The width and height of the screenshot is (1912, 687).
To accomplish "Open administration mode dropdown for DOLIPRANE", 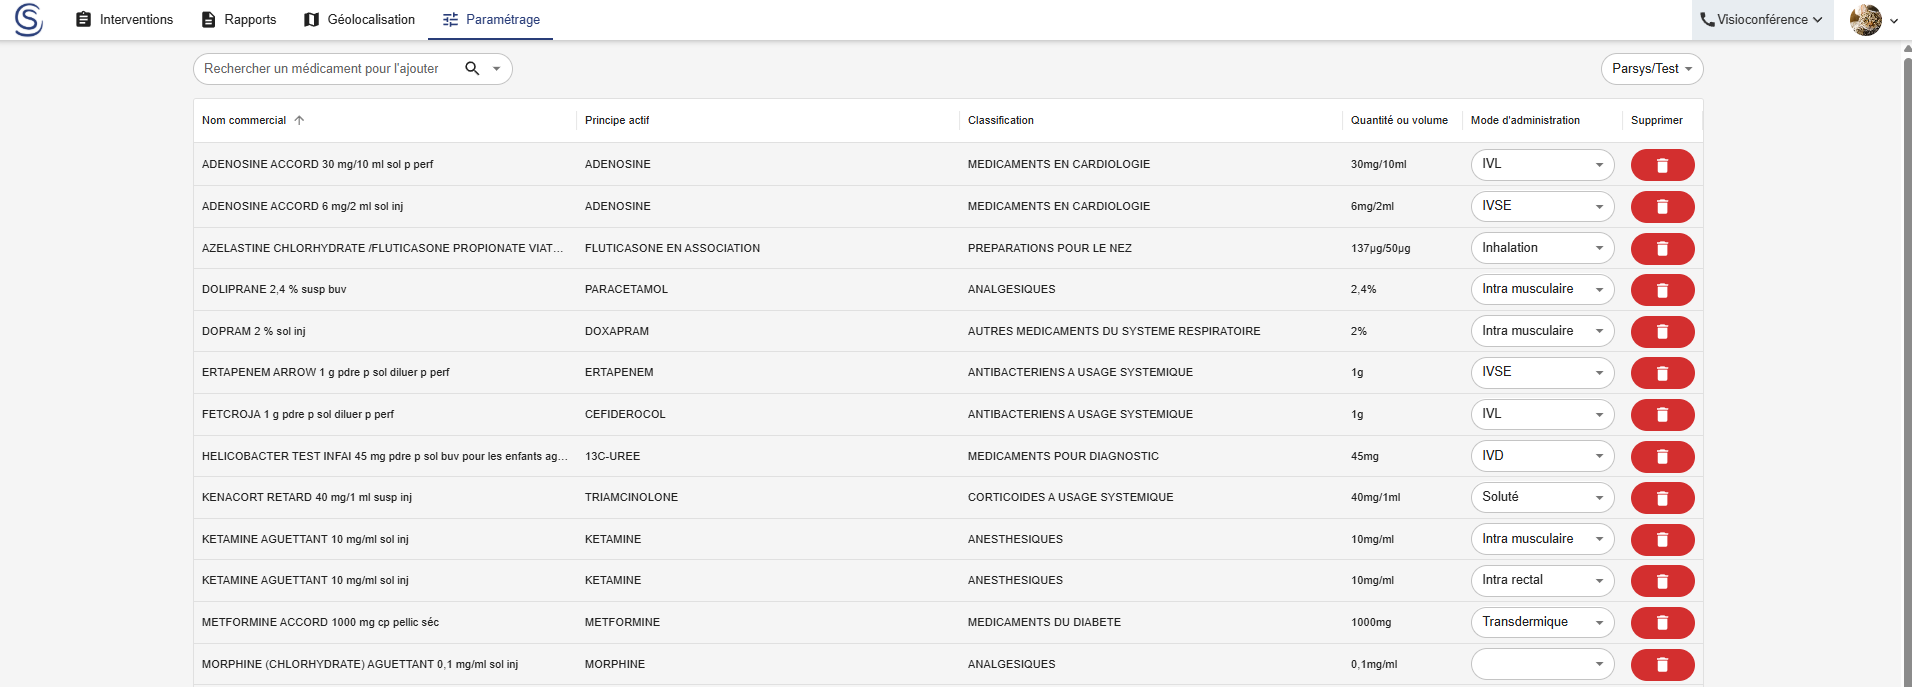I will tap(1542, 290).
